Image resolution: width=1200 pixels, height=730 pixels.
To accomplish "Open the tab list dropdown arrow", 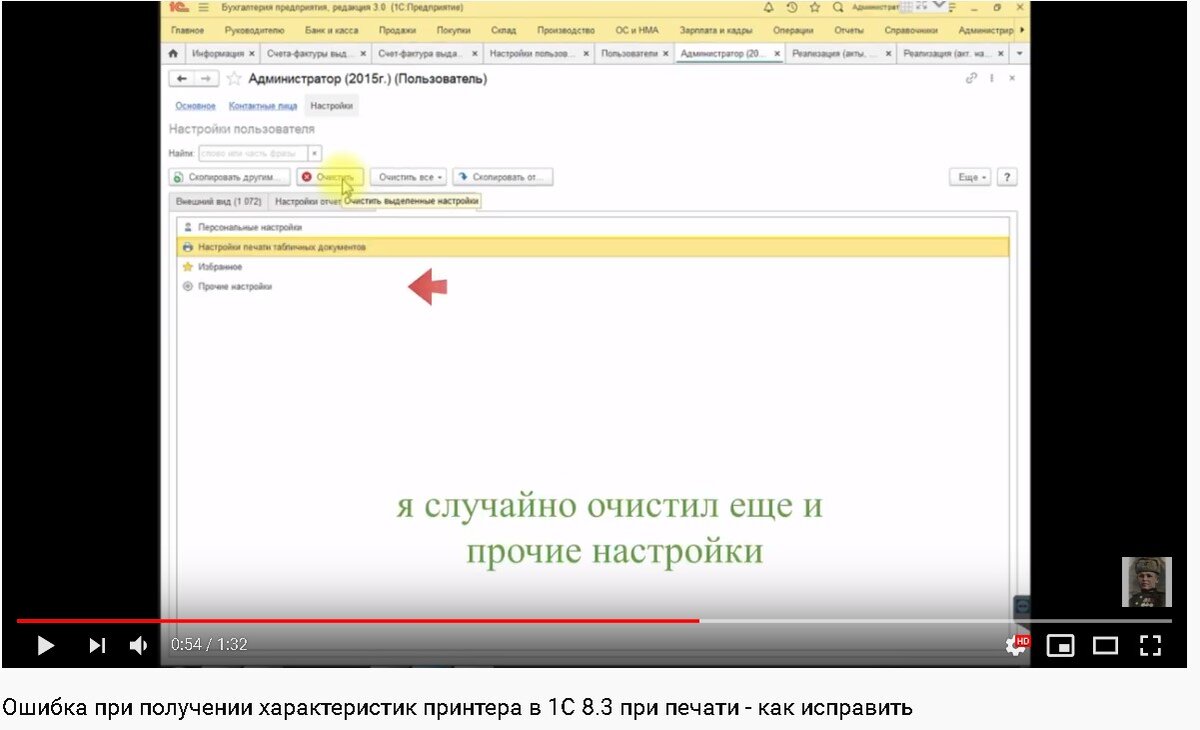I will (x=1018, y=53).
